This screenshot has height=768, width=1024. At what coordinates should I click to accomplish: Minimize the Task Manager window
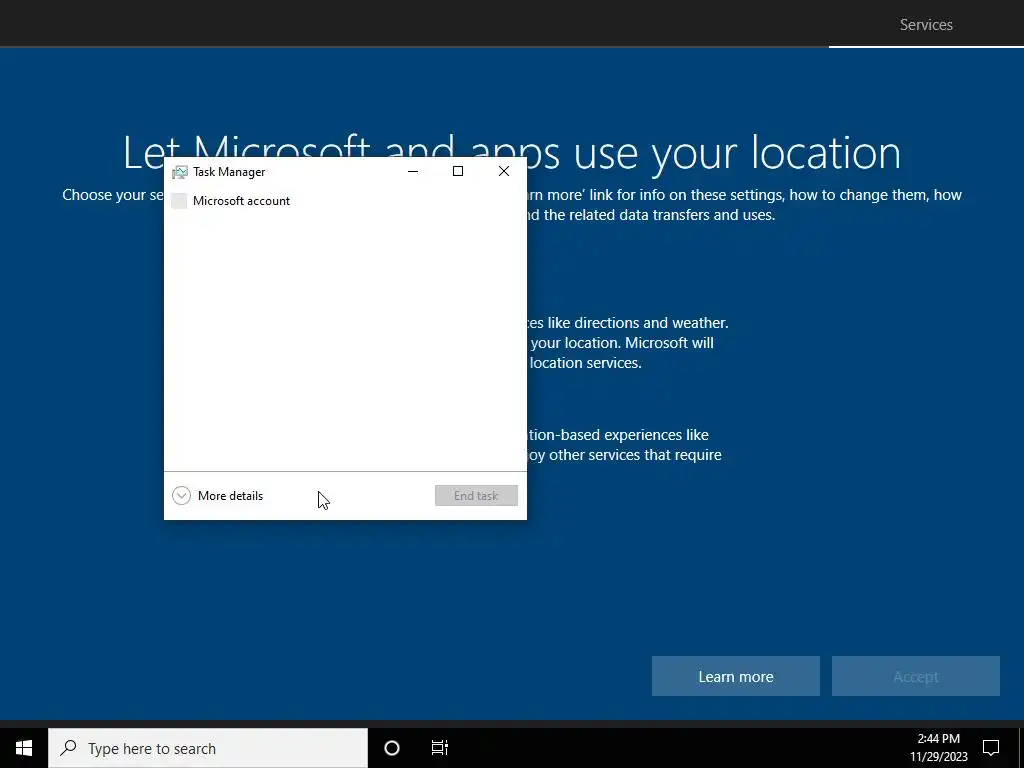(x=413, y=171)
